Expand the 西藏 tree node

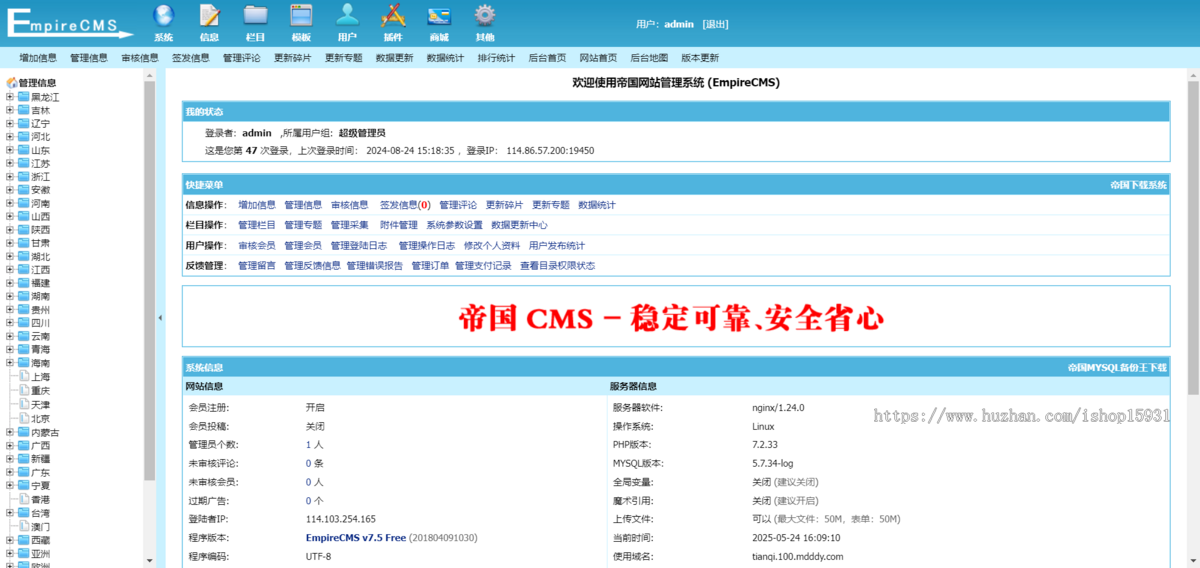(x=10, y=540)
